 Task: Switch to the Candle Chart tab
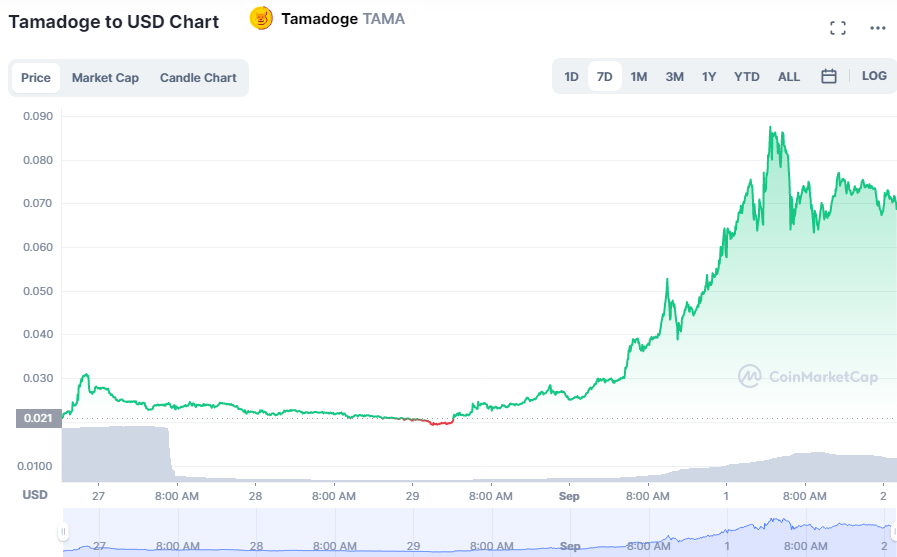tap(198, 78)
